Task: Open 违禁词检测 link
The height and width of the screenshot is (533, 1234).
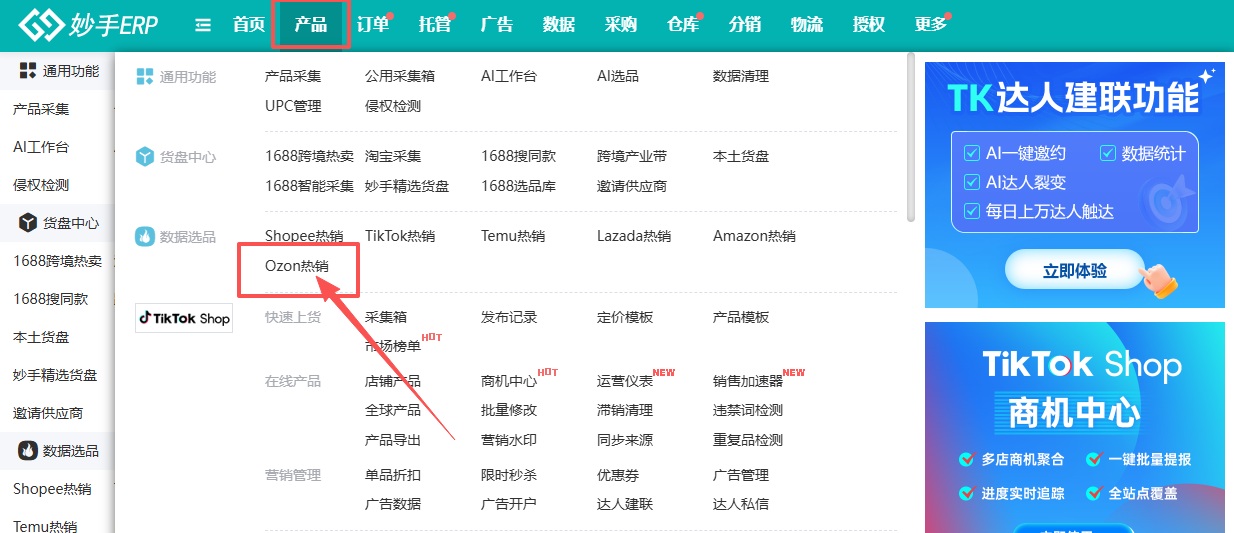Action: coord(748,410)
